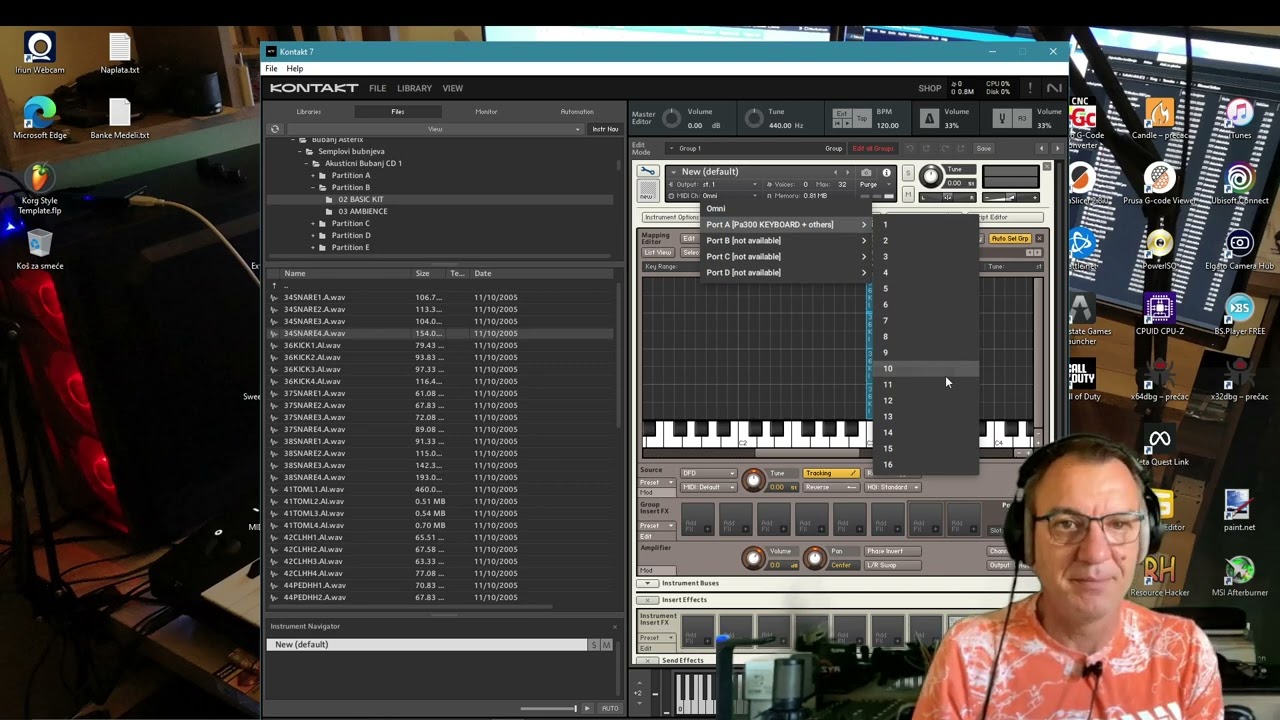The image size is (1280, 720).
Task: Toggle Phase Invert in Amplifier
Action: point(892,551)
